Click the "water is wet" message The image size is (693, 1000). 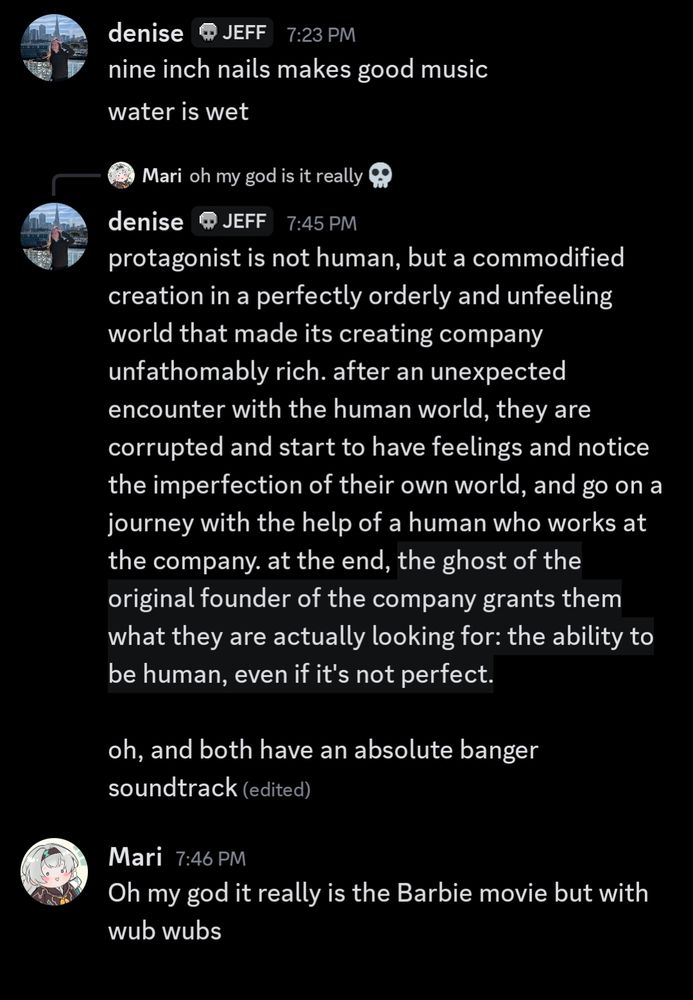178,111
